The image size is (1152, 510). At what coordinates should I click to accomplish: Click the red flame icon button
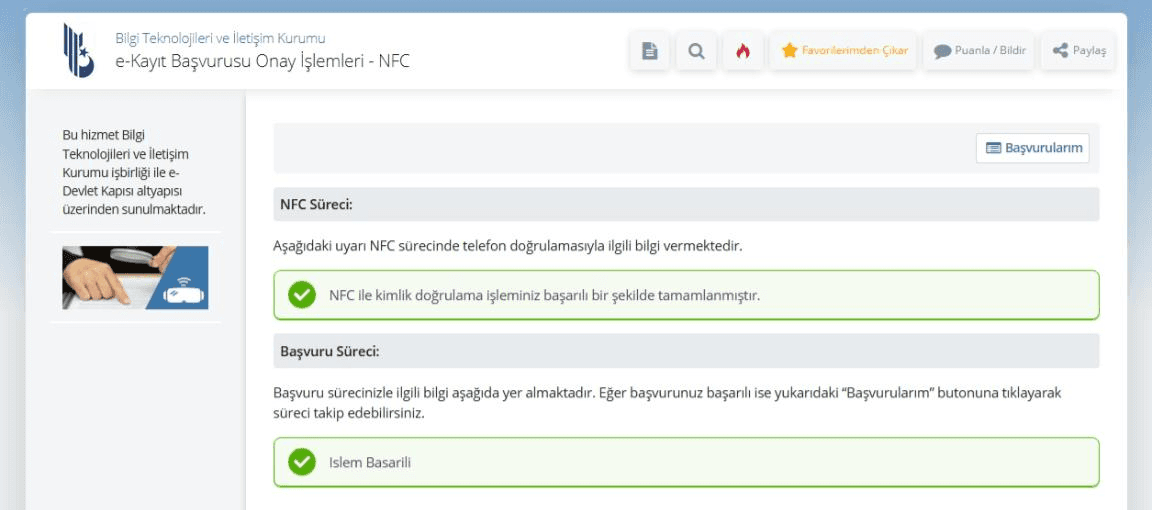(743, 51)
